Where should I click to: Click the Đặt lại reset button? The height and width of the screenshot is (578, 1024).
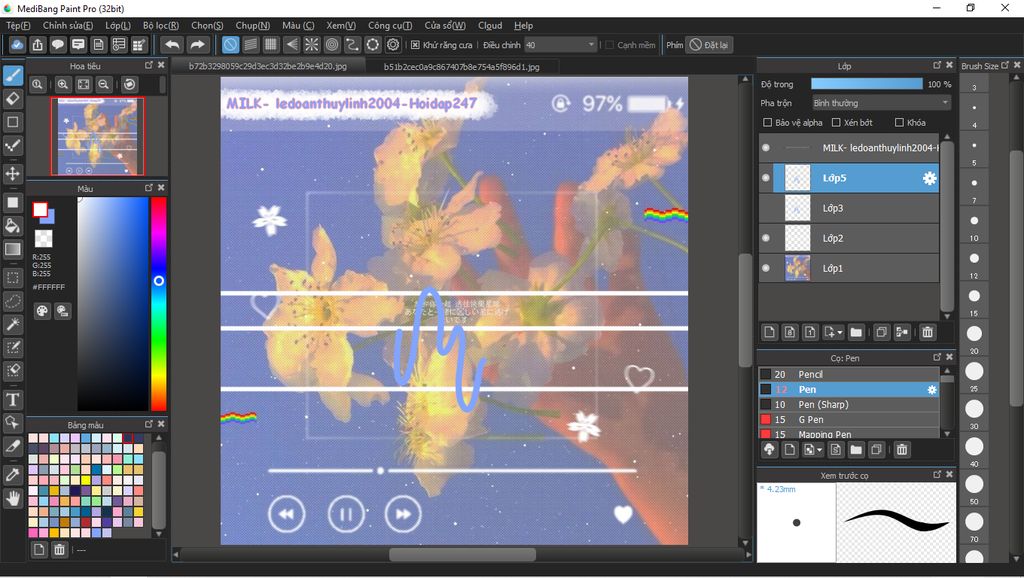(x=709, y=45)
